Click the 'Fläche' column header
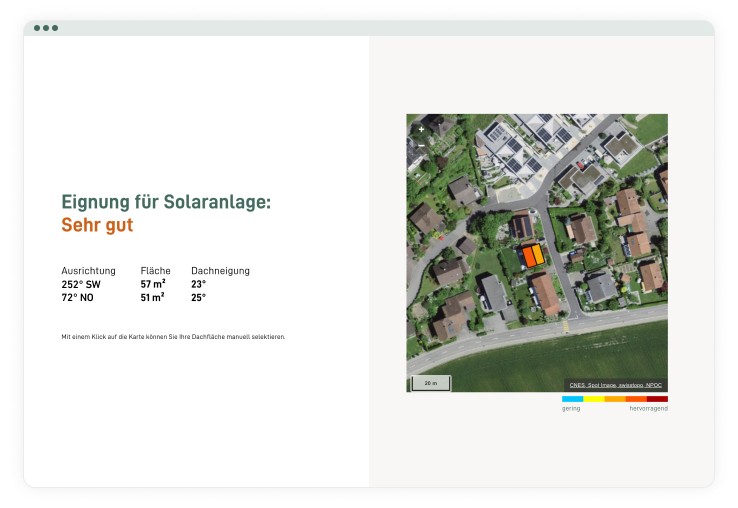738x508 pixels. 155,271
